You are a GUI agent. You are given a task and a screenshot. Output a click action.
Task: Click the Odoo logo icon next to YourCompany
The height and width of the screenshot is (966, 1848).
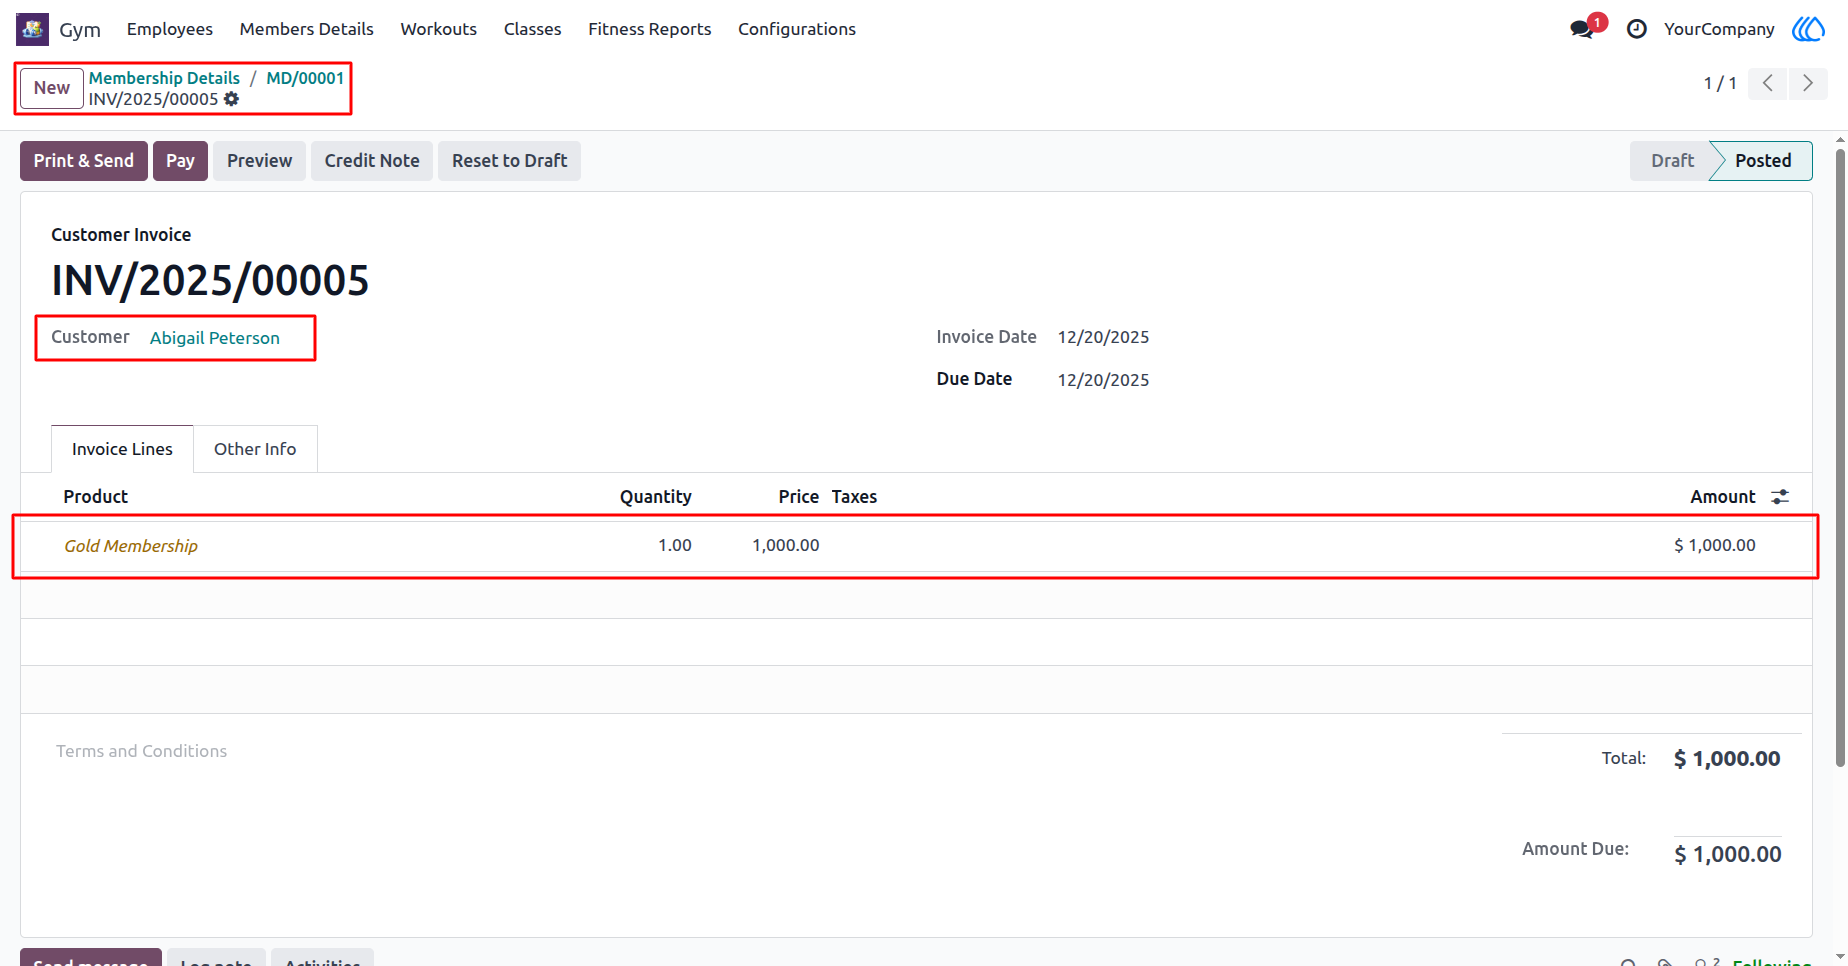1808,29
